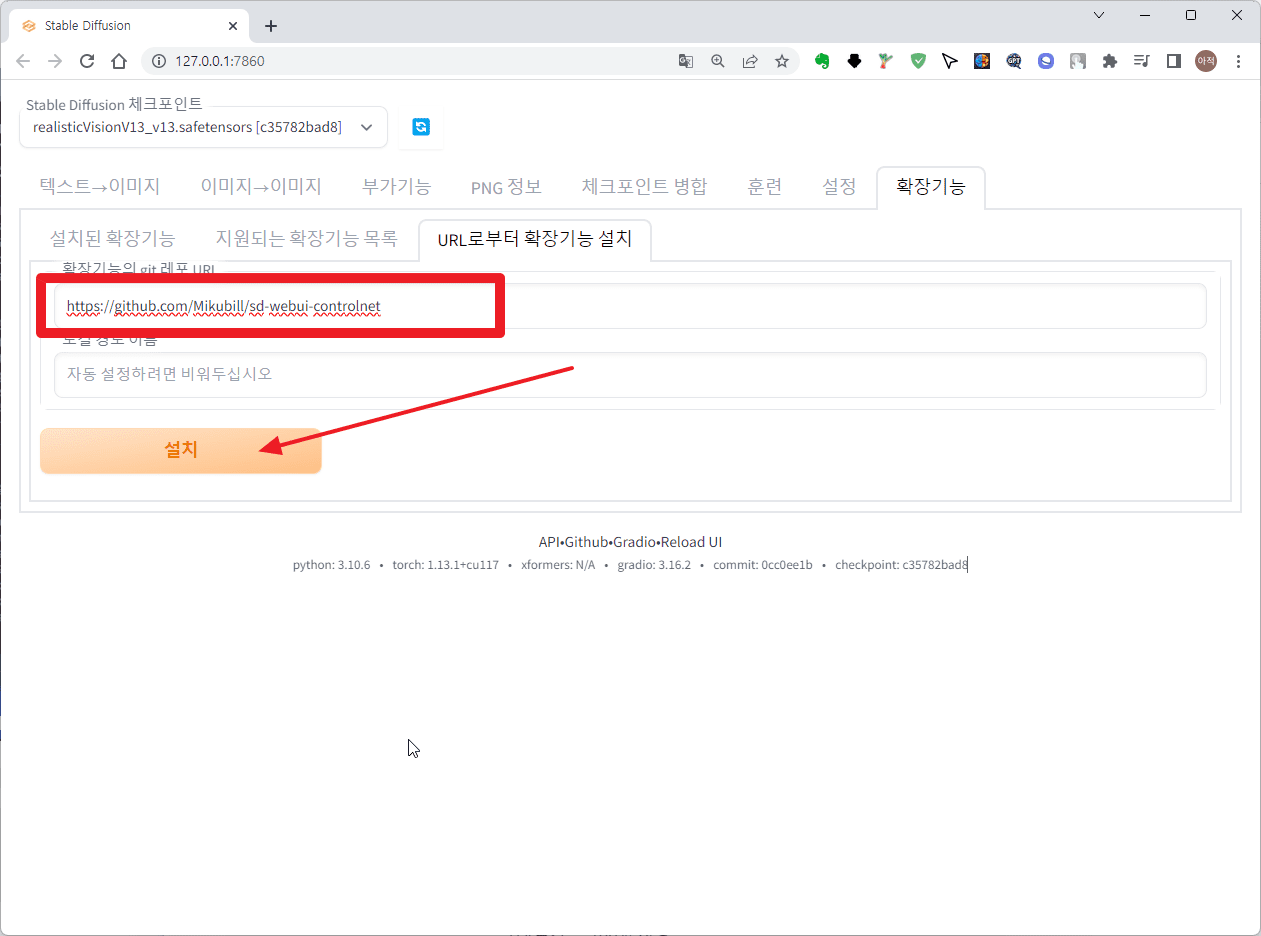Open a new browser tab
Viewport: 1261px width, 936px height.
click(x=271, y=26)
